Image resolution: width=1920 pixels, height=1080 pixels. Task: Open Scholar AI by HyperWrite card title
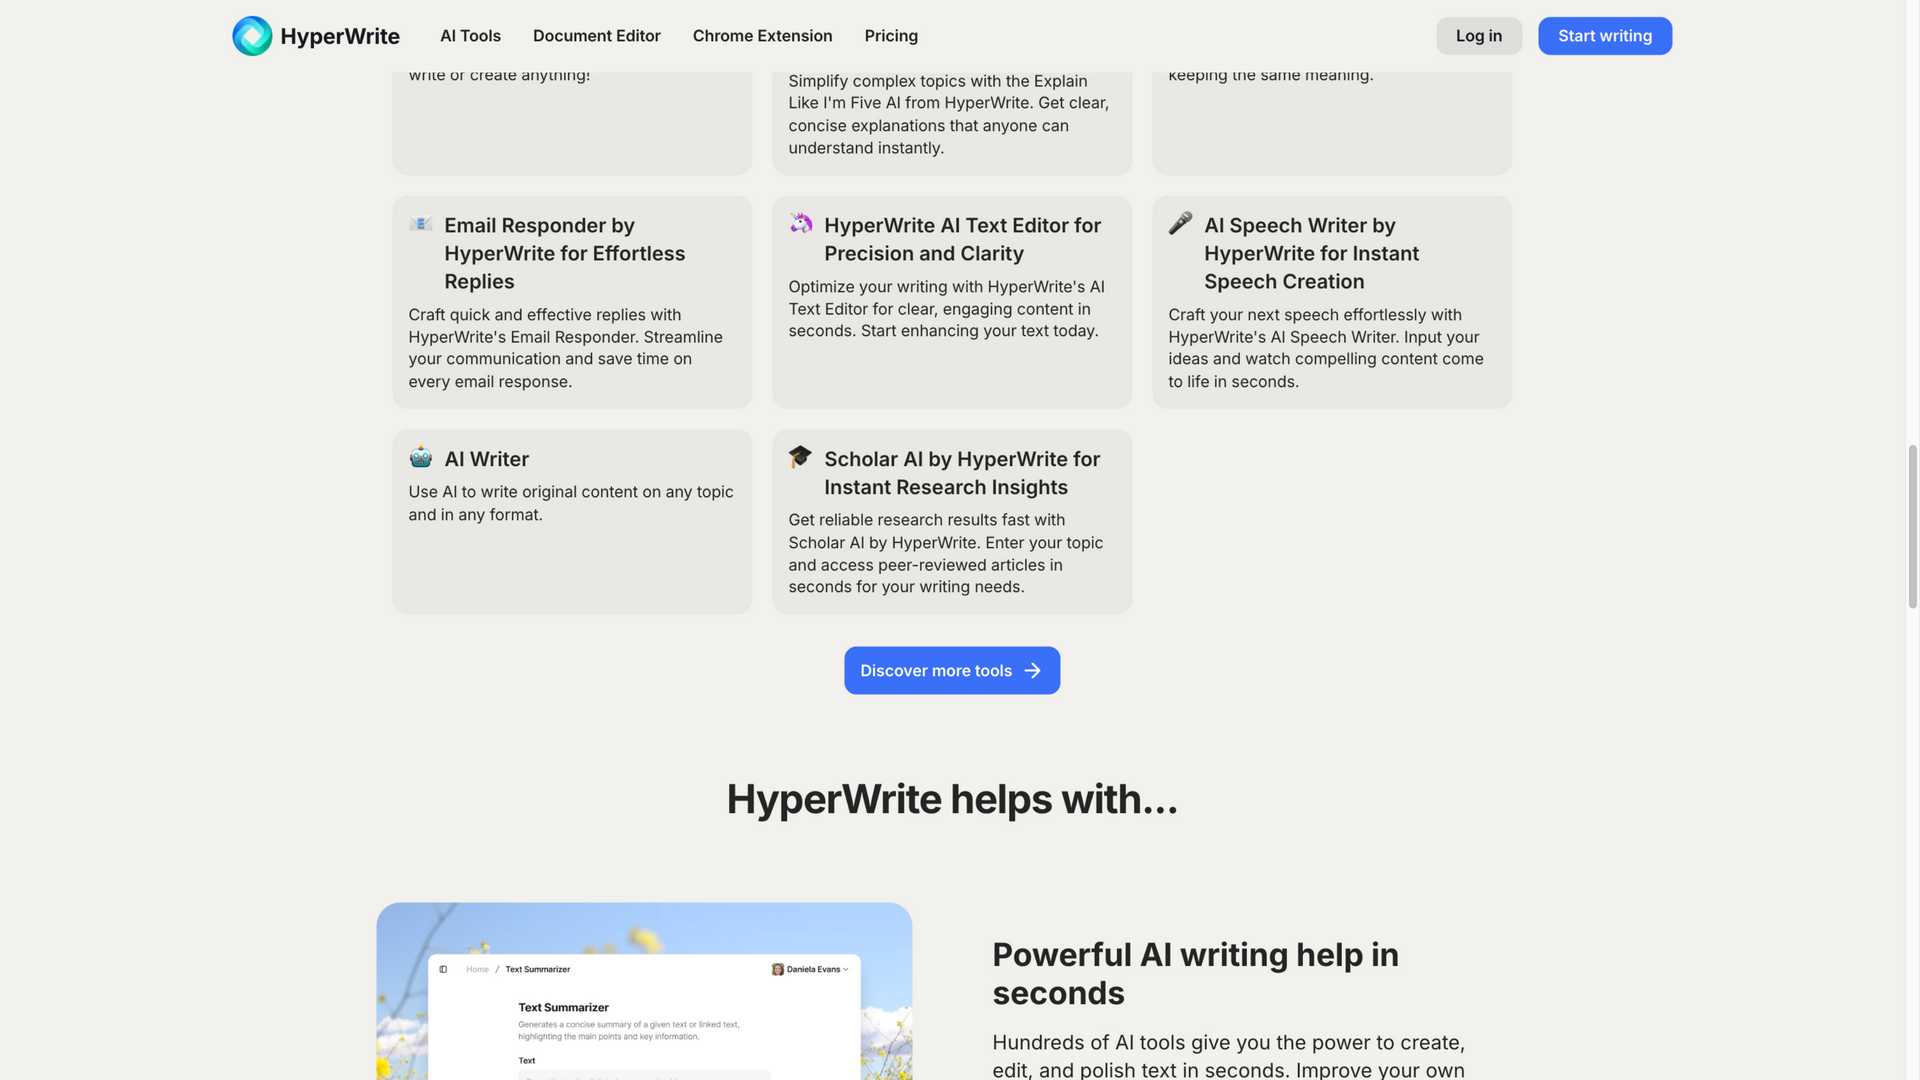962,473
